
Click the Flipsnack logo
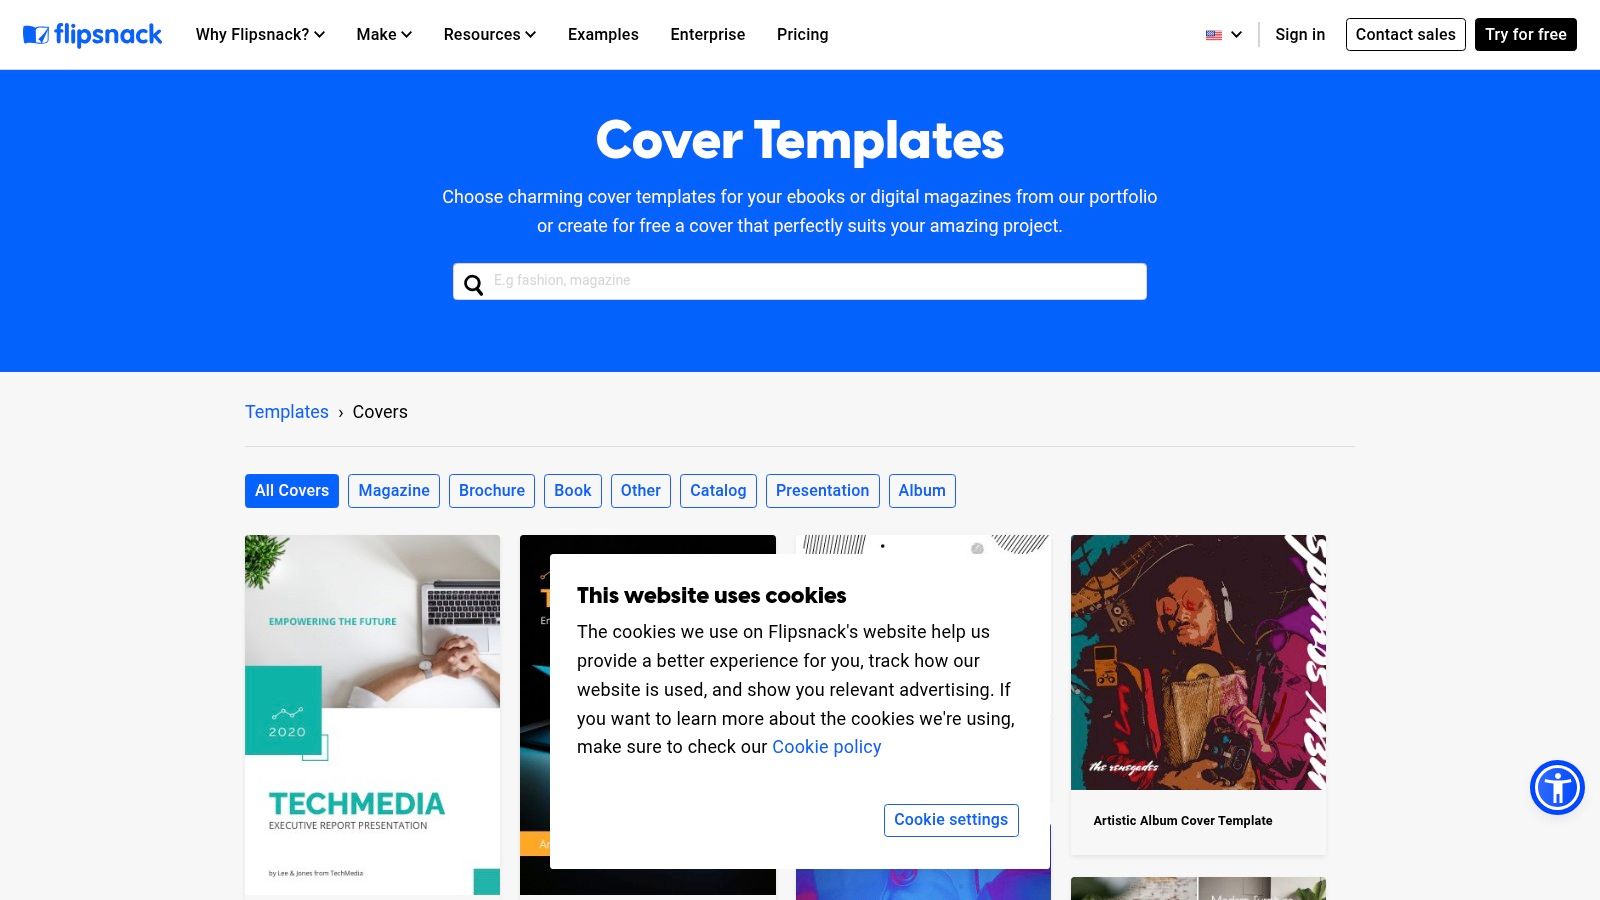click(x=92, y=35)
